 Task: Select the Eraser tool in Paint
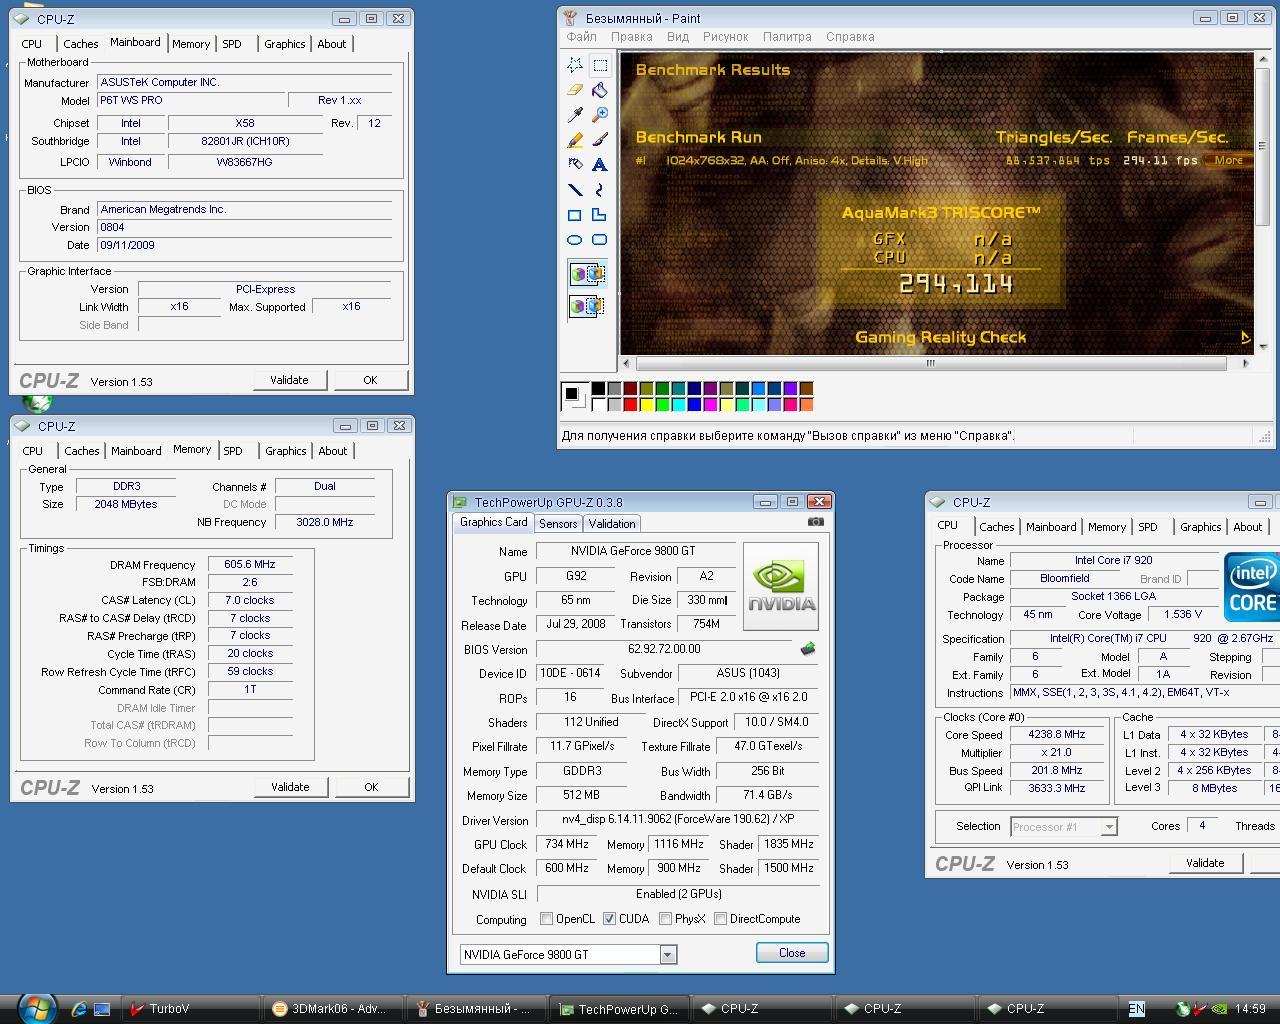pyautogui.click(x=575, y=90)
